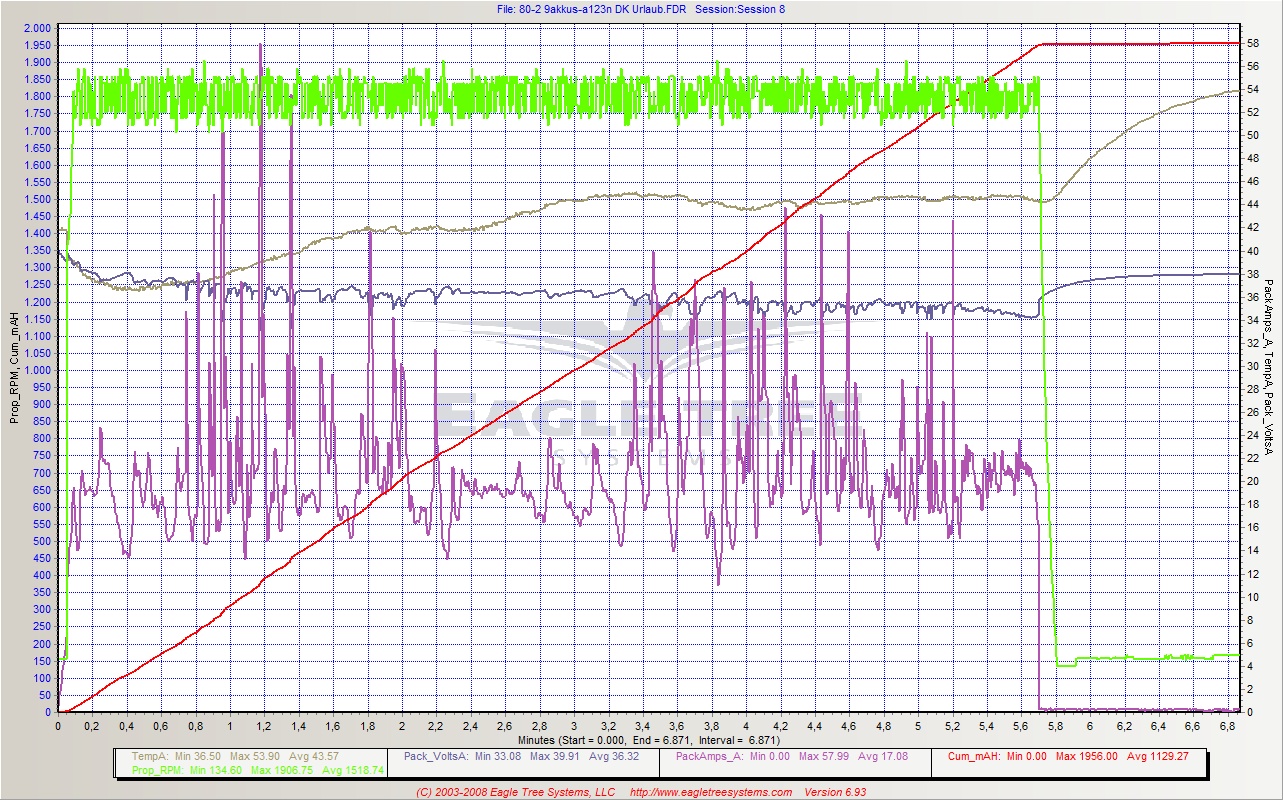This screenshot has height=800, width=1283.
Task: Select the PackAmps_A legend label
Action: pyautogui.click(x=710, y=756)
